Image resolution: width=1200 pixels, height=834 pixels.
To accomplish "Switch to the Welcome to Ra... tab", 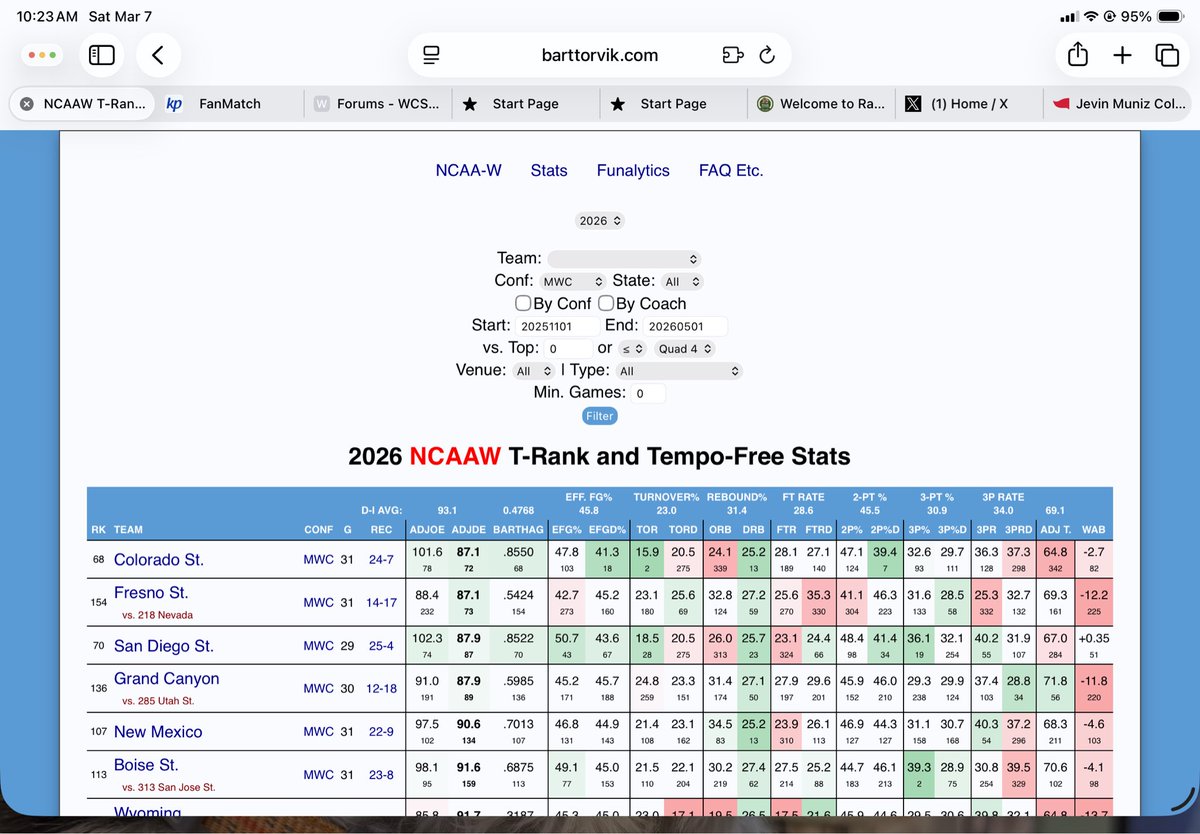I will coord(821,104).
